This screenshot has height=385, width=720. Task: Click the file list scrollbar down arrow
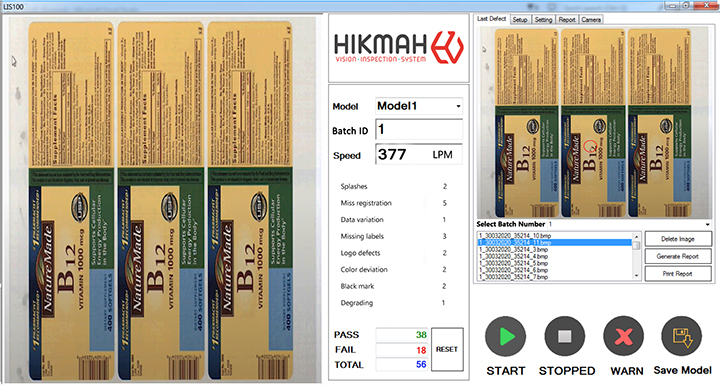click(x=636, y=276)
